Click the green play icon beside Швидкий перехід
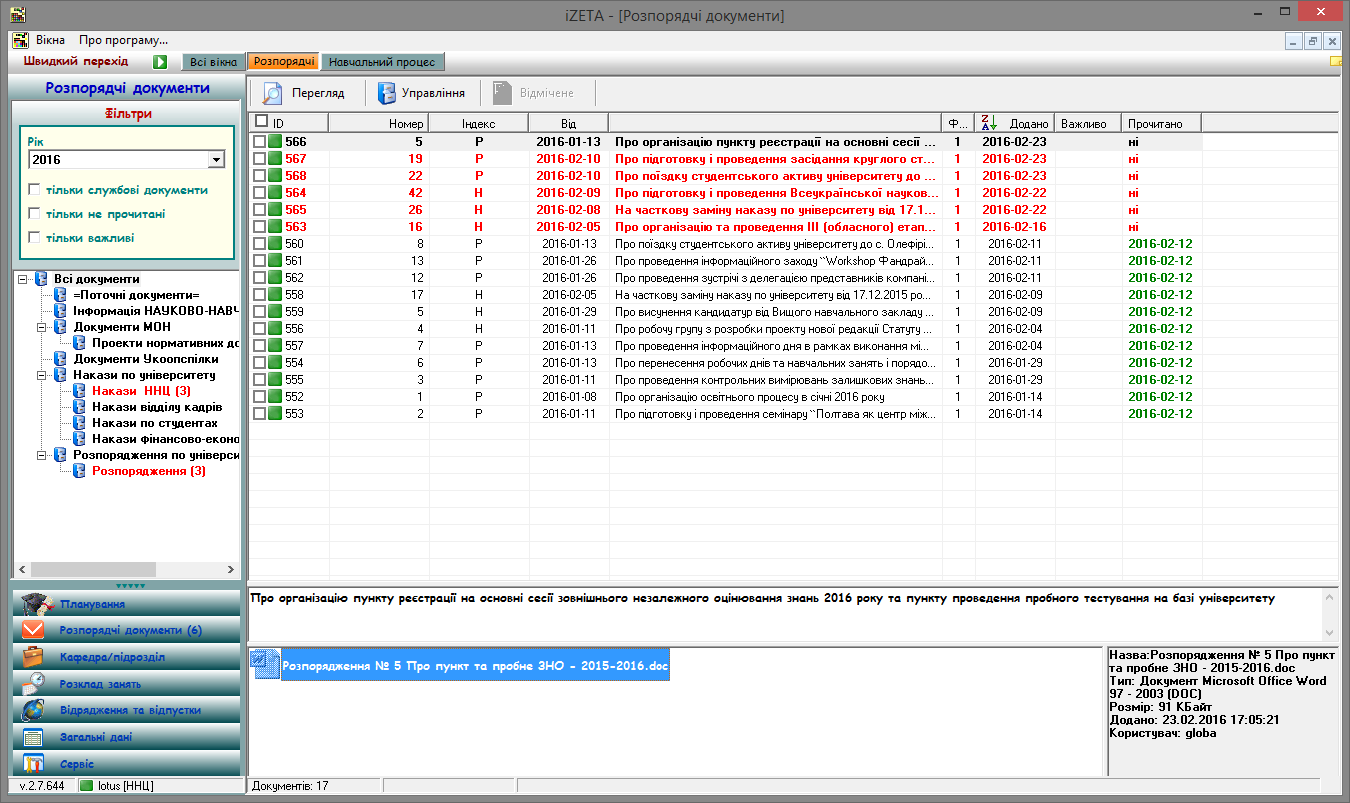 point(160,62)
